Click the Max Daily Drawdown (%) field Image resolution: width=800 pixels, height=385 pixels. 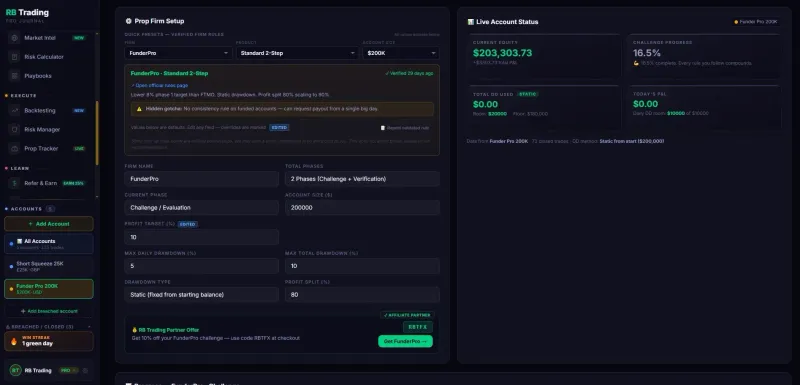[x=202, y=266]
